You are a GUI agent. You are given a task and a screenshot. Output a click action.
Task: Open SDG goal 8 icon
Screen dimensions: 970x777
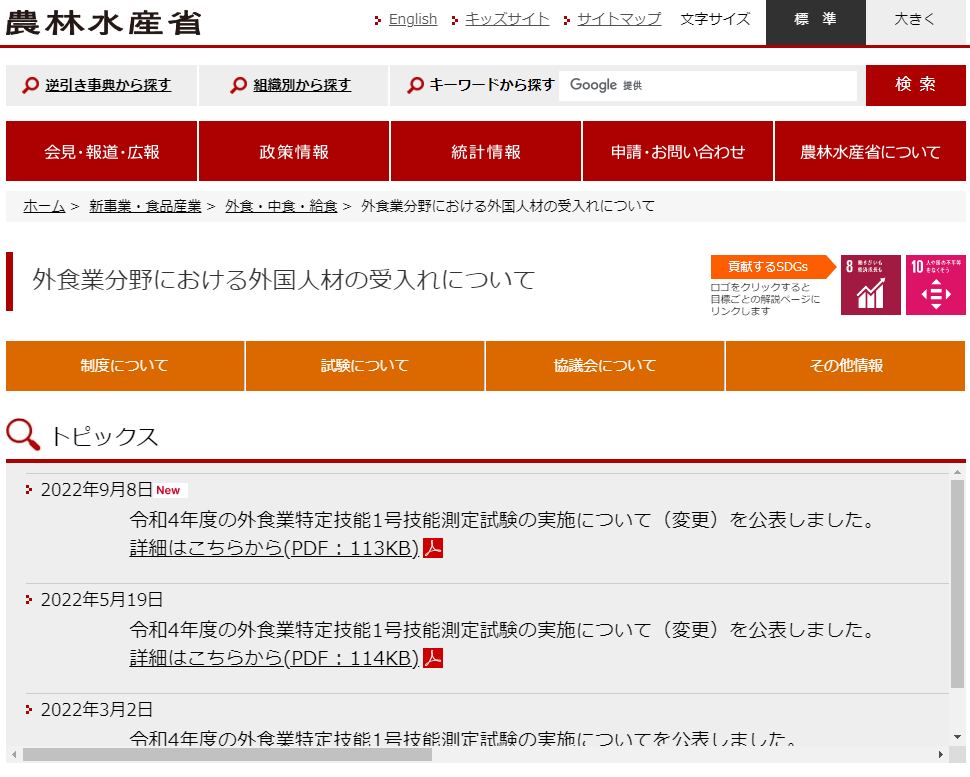[870, 285]
